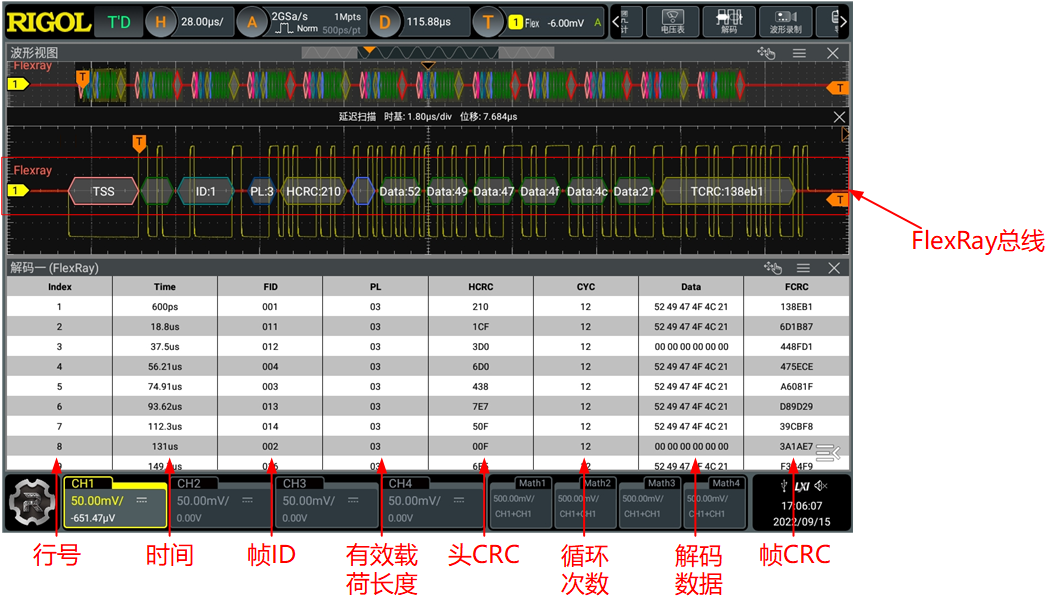Select FID cell 002 in row 8
This screenshot has height=611, width=1058.
pos(270,446)
